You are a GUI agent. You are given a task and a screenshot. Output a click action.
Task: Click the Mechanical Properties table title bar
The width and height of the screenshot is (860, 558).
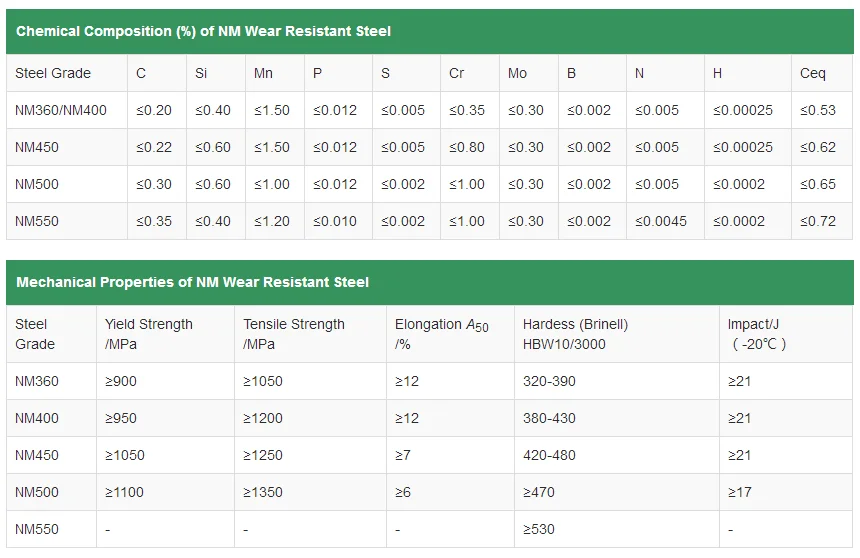point(192,282)
